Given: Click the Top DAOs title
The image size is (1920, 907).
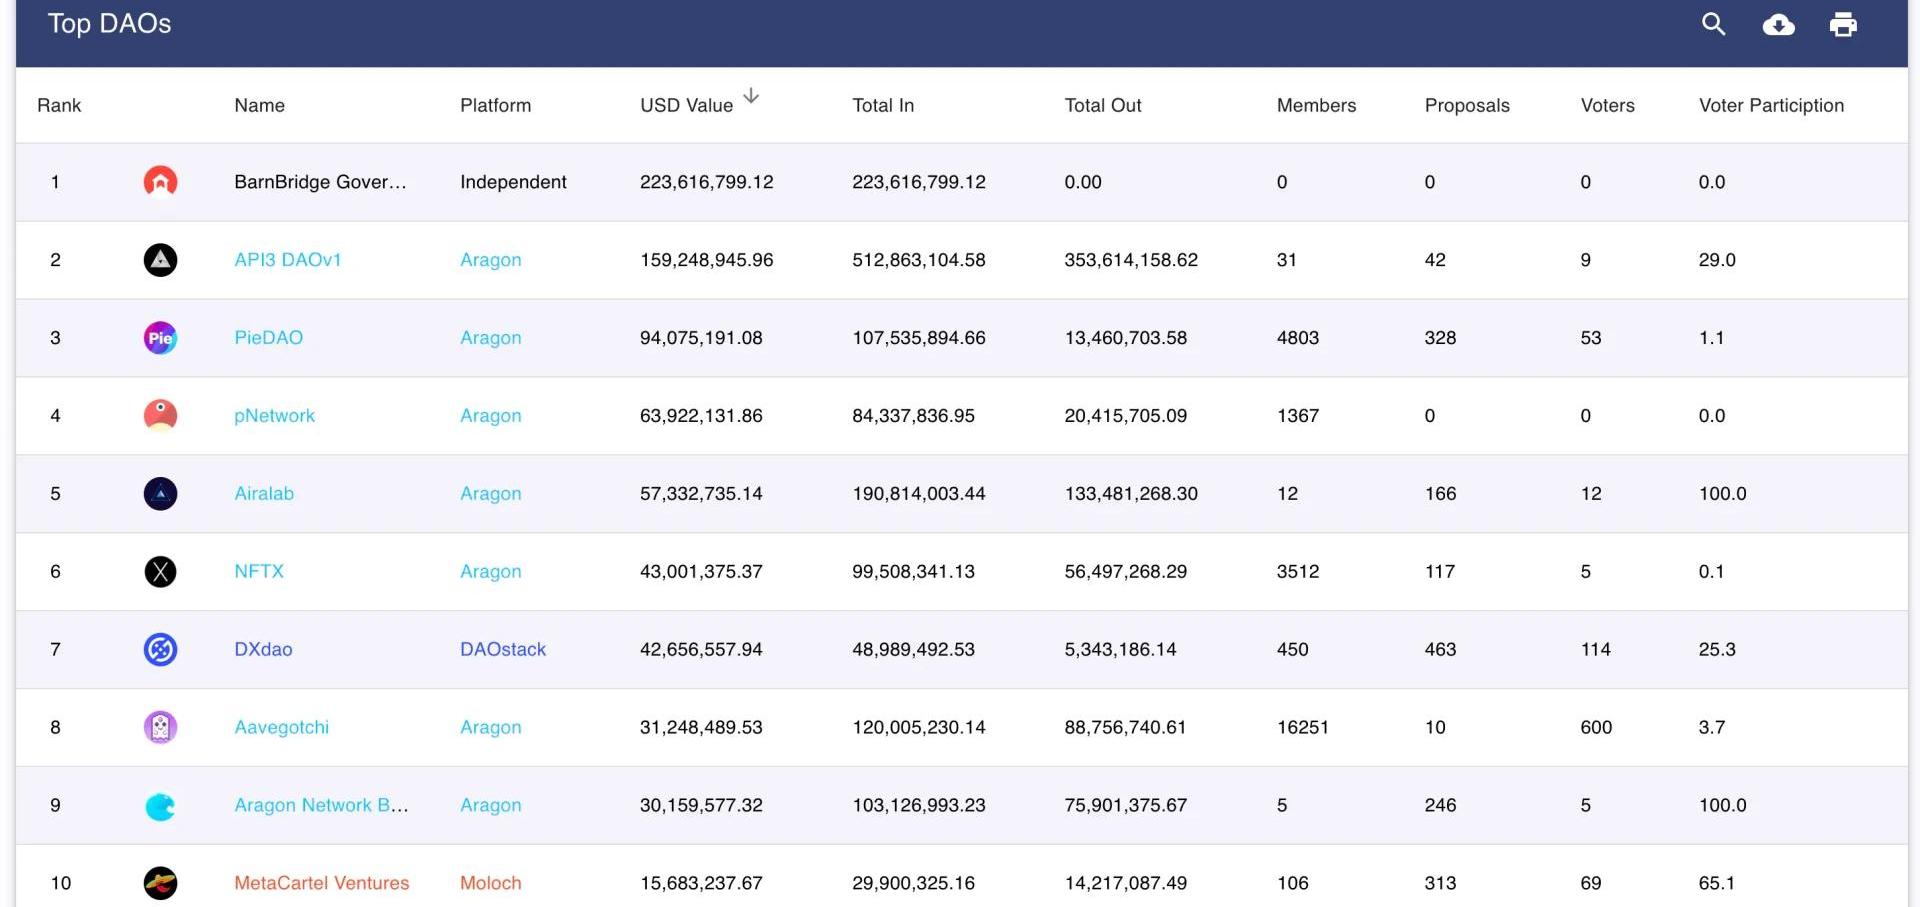Looking at the screenshot, I should [109, 24].
